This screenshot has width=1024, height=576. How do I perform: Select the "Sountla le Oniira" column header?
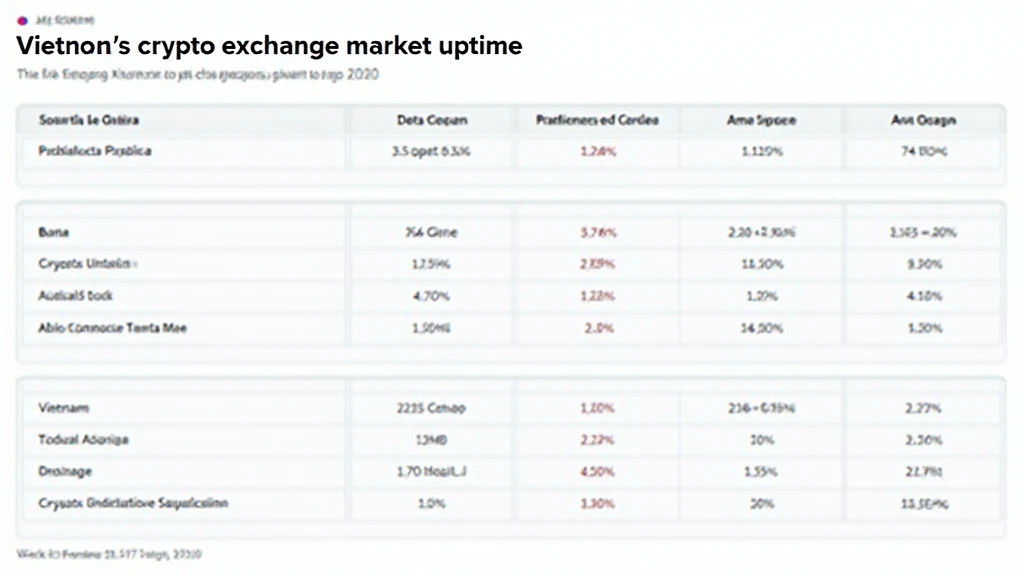89,120
